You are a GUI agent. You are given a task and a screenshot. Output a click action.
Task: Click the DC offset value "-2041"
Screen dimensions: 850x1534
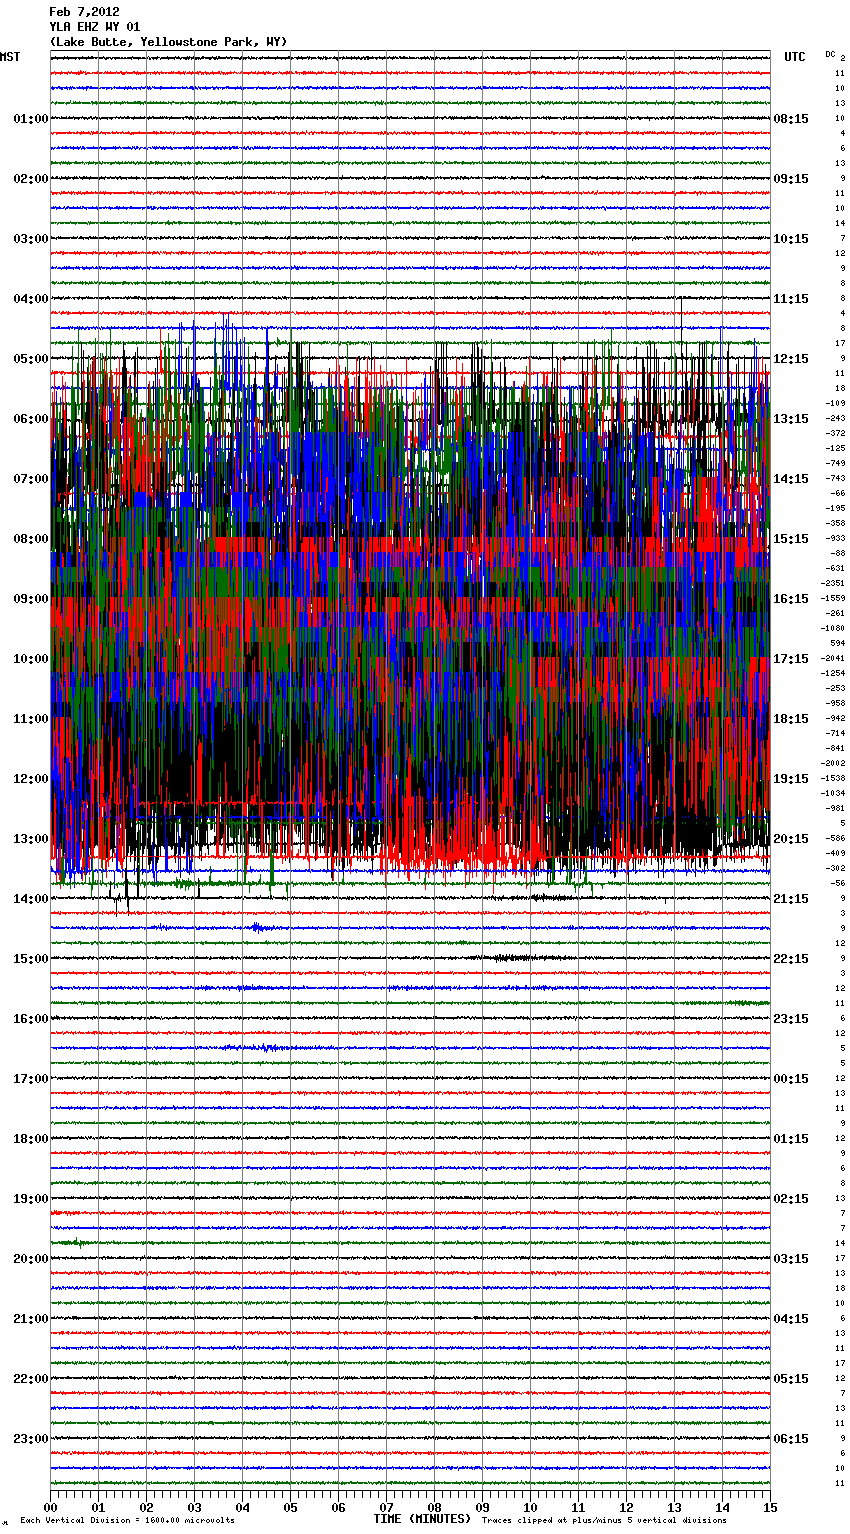tap(833, 658)
